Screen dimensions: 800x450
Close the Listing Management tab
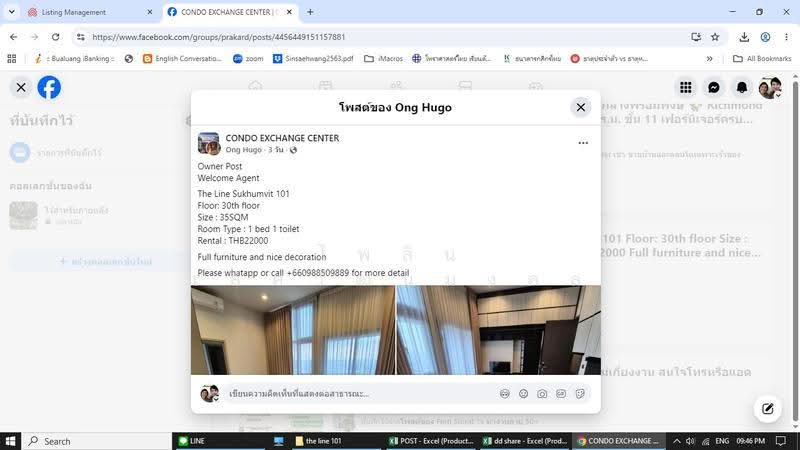pyautogui.click(x=149, y=12)
